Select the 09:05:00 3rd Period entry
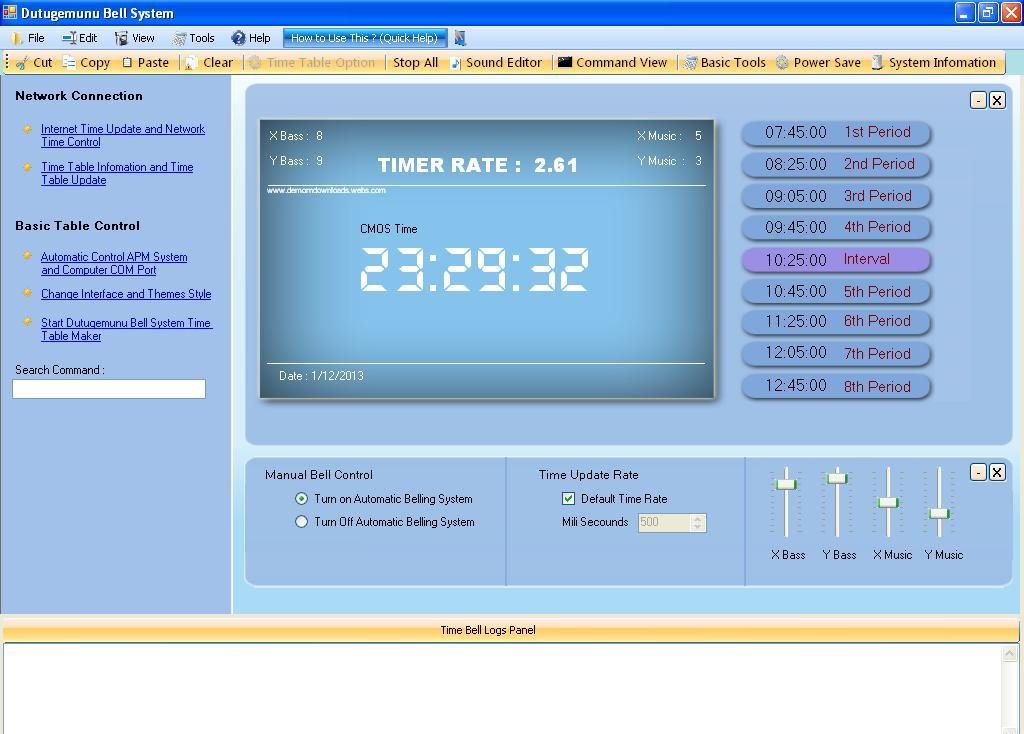 click(x=836, y=196)
